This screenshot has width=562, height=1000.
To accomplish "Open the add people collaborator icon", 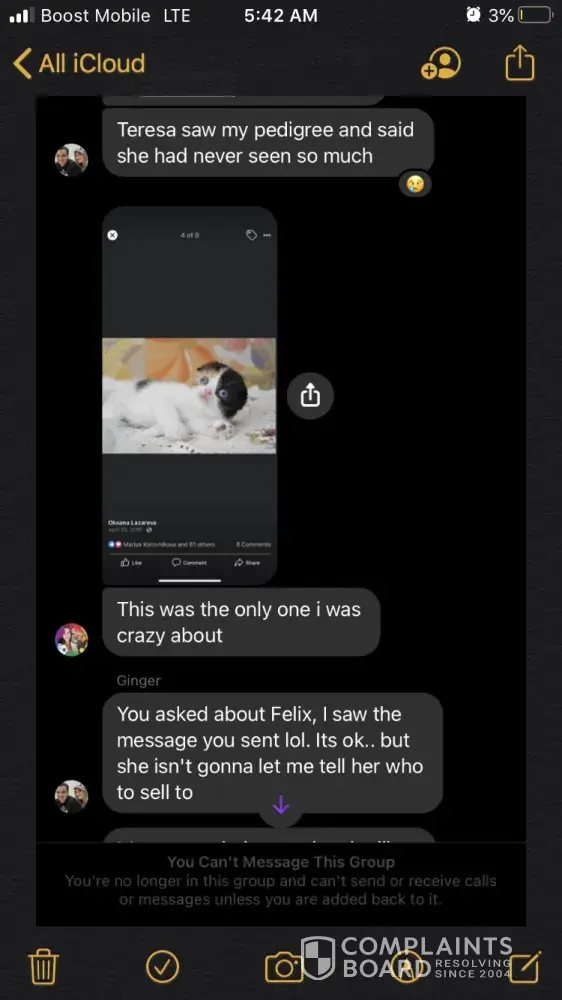I will coord(440,63).
